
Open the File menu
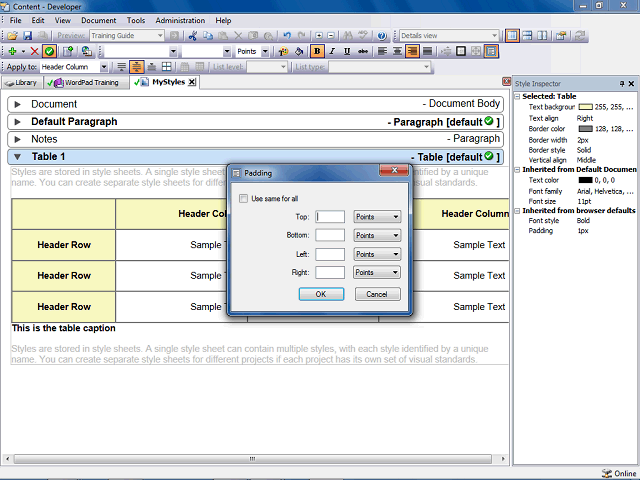tap(16, 20)
